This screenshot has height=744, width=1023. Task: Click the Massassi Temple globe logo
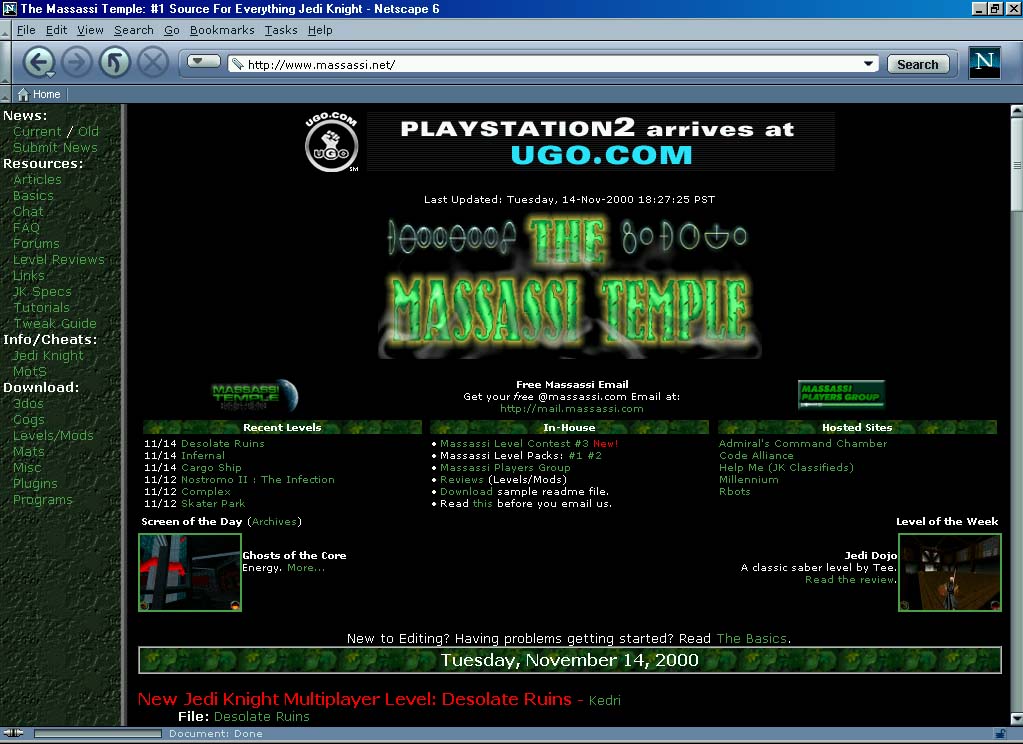point(255,395)
